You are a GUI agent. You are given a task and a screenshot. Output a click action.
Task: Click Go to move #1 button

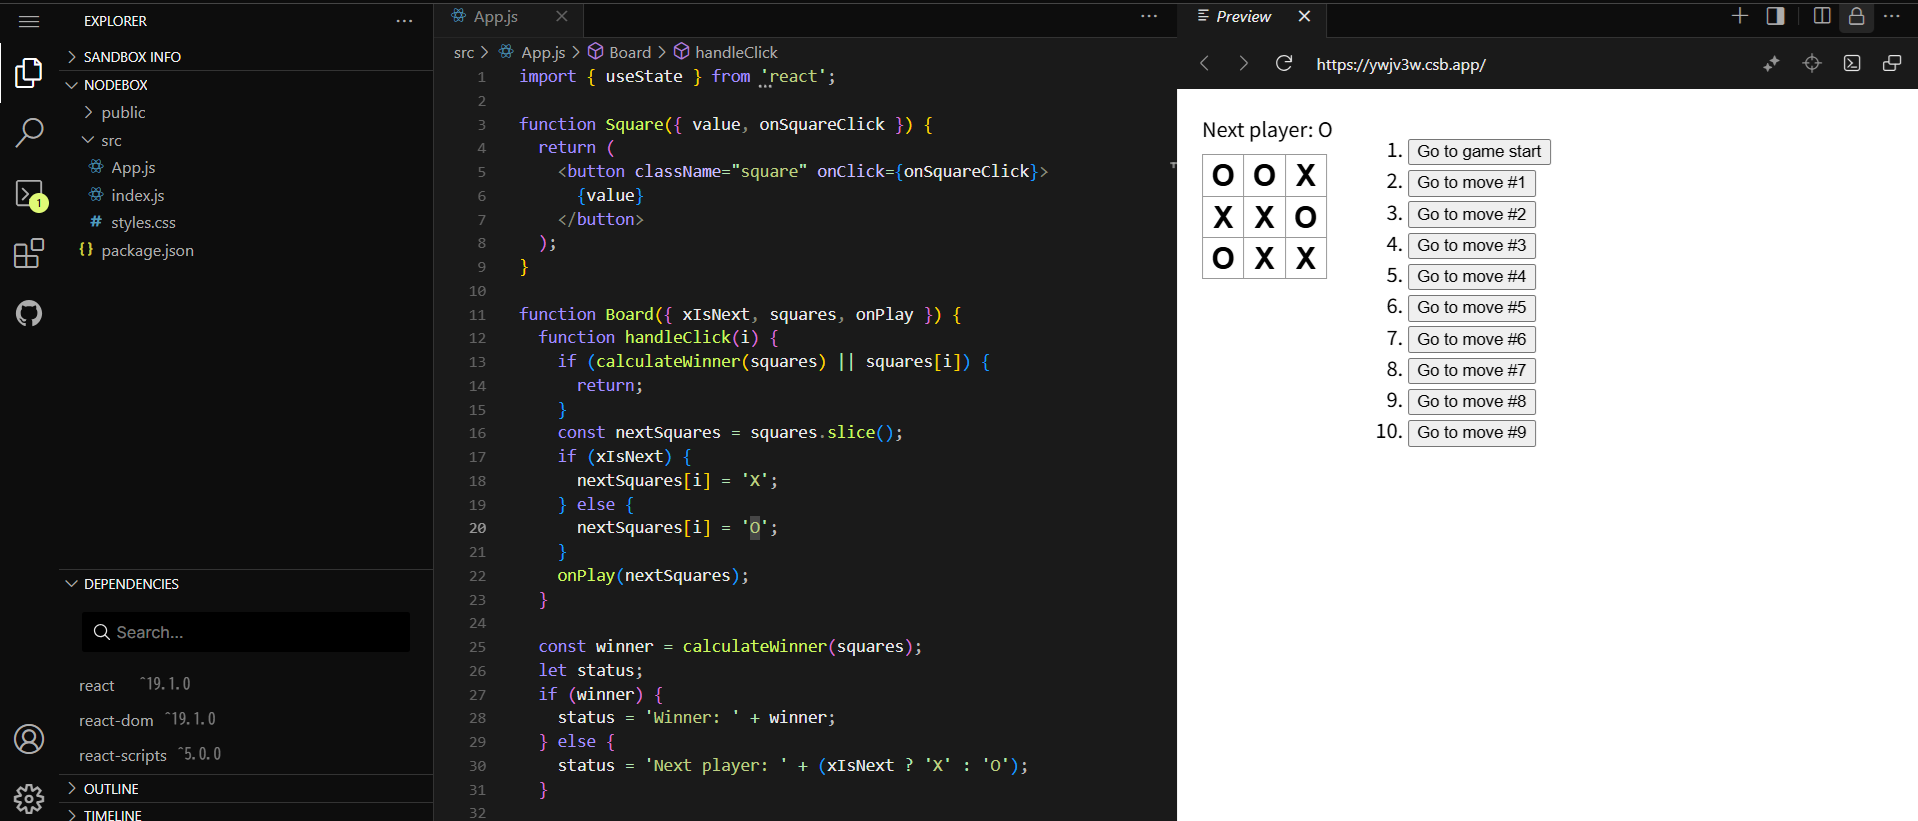pyautogui.click(x=1471, y=183)
